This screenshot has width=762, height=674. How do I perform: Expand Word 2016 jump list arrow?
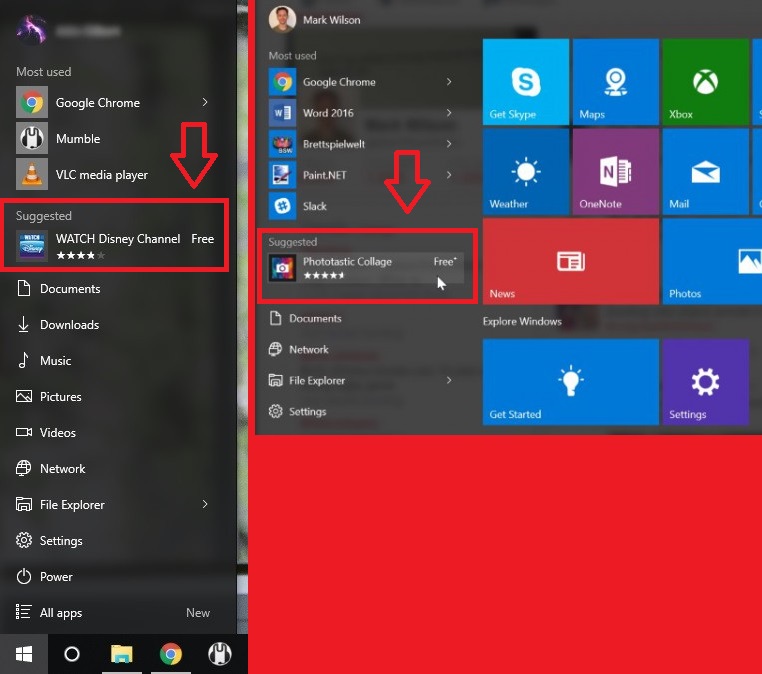449,113
